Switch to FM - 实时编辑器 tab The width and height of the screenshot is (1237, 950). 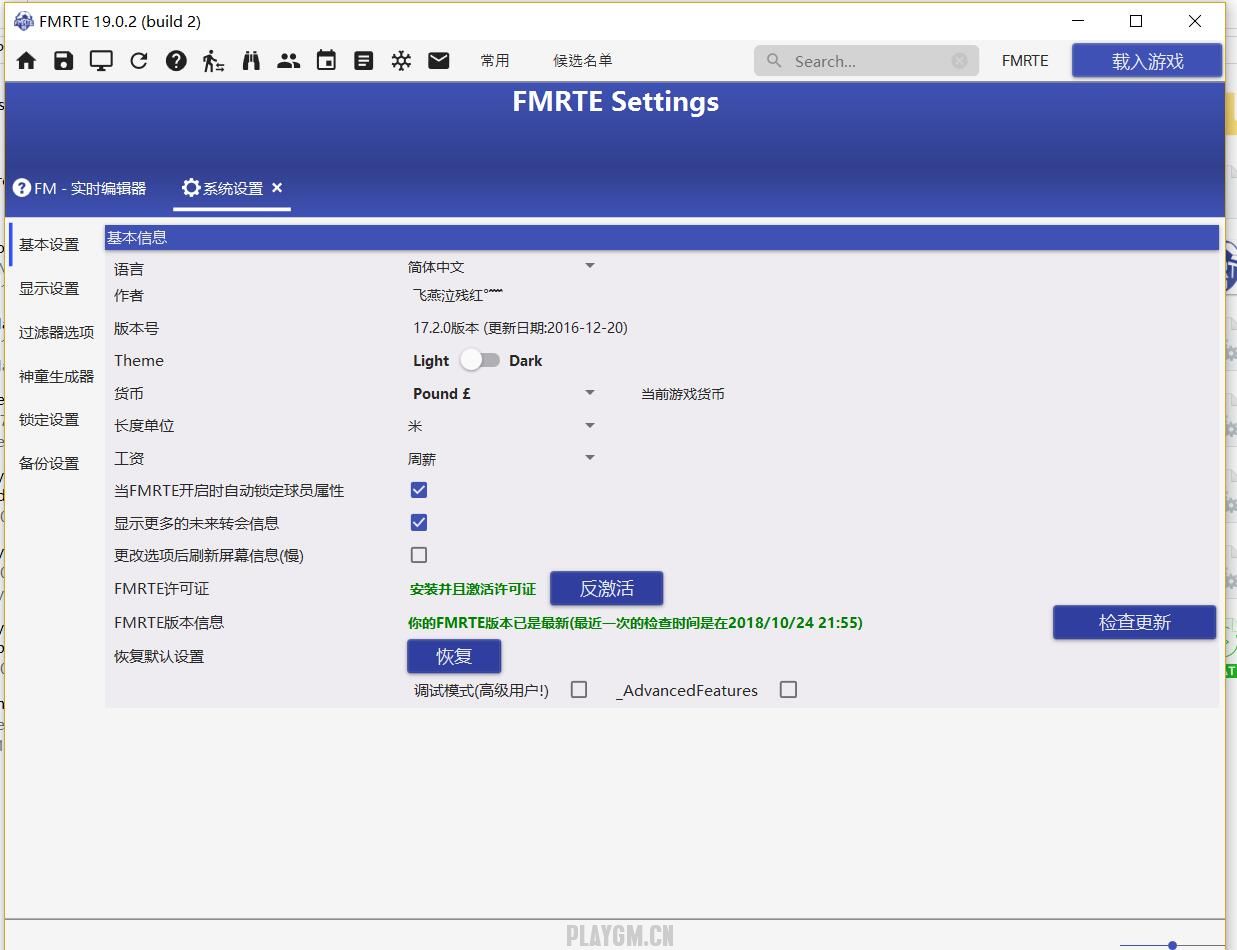click(x=80, y=188)
